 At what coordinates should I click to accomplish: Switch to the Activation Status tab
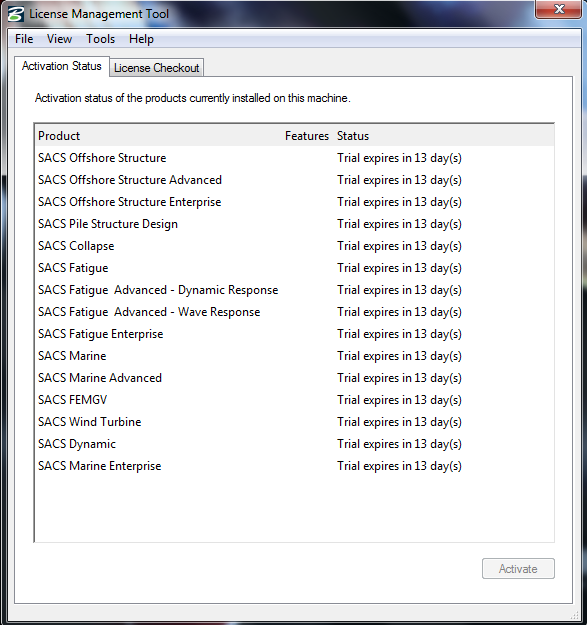tap(62, 66)
